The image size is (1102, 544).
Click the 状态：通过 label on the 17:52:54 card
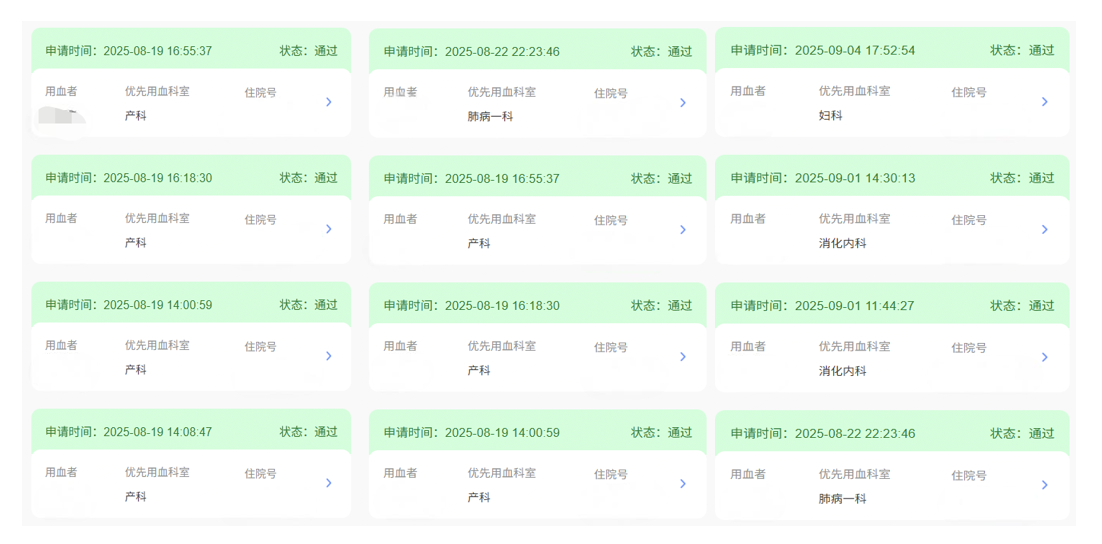coord(1022,50)
